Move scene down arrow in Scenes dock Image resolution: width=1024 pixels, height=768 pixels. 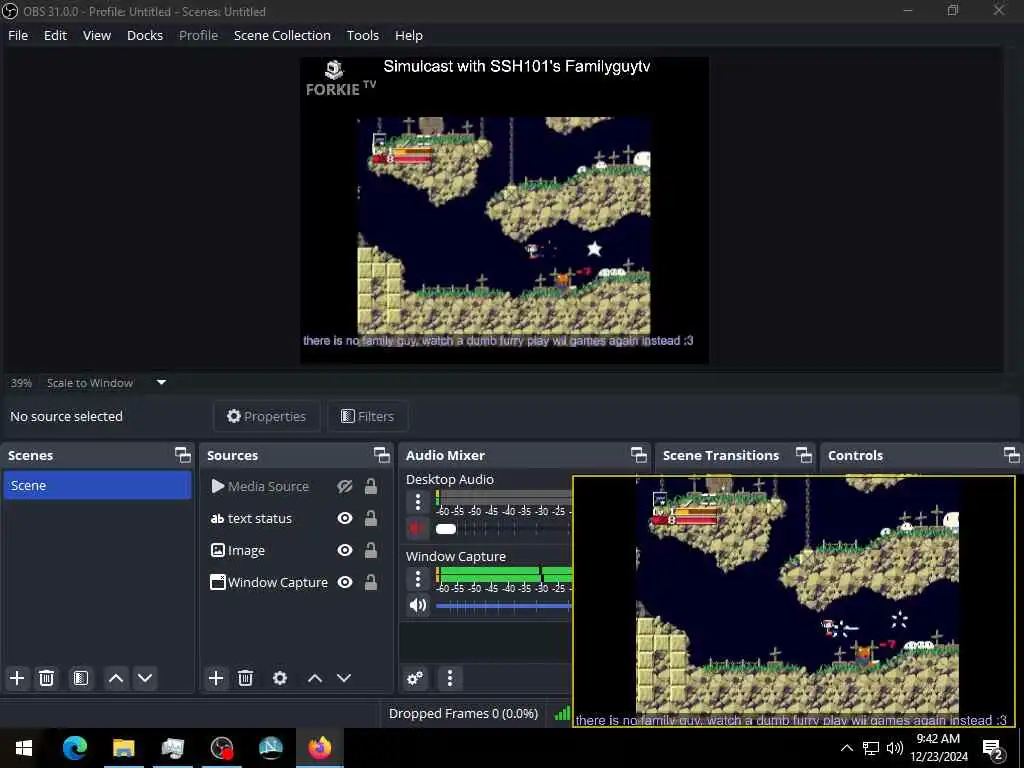[x=145, y=678]
